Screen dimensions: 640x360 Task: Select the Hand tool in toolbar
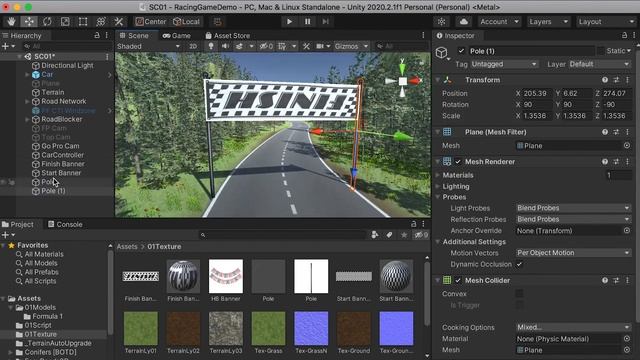tap(11, 22)
